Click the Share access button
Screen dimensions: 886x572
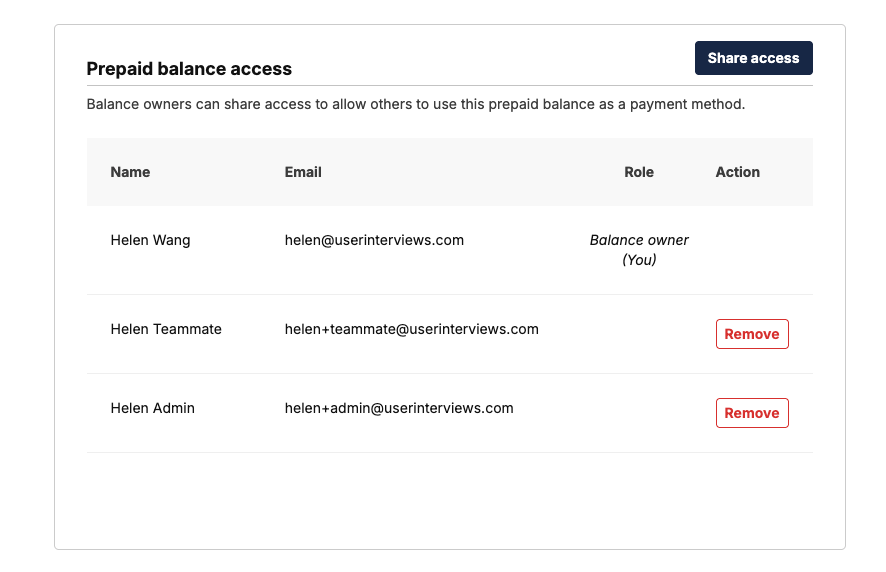(x=753, y=58)
